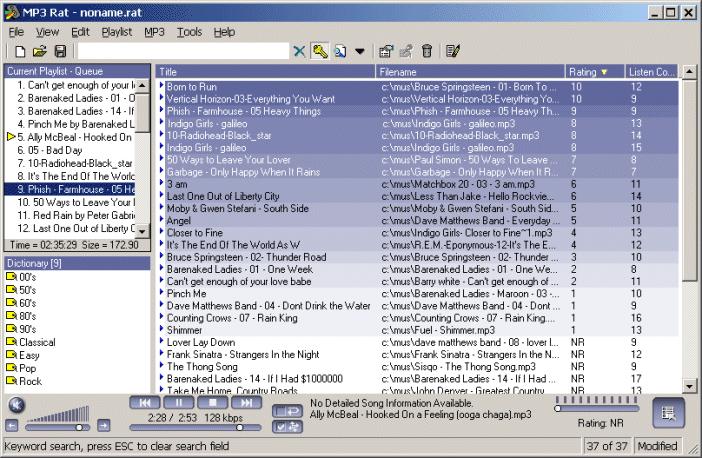Skip to the previous track

(145, 403)
